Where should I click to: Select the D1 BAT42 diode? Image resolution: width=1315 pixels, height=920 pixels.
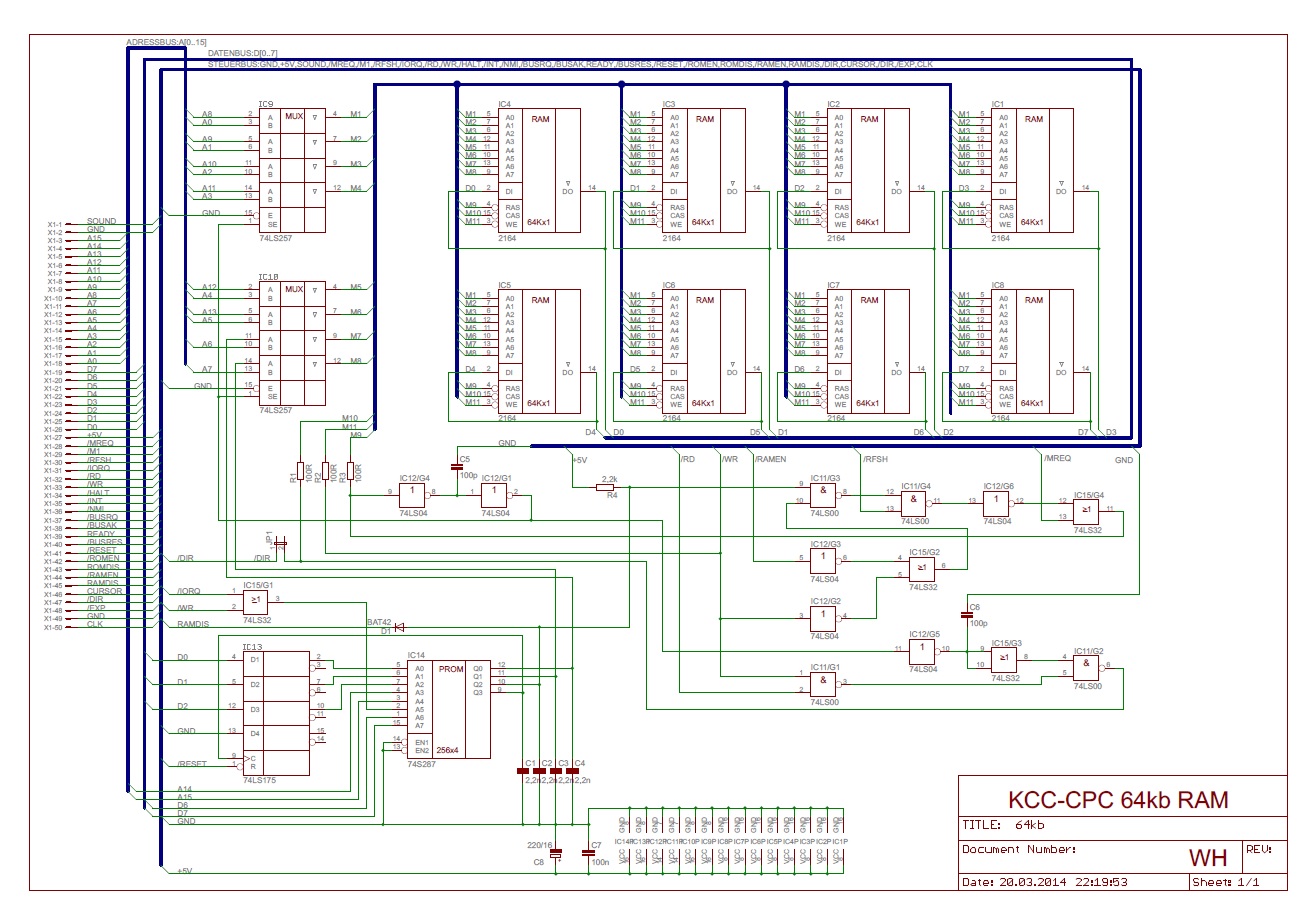[398, 628]
